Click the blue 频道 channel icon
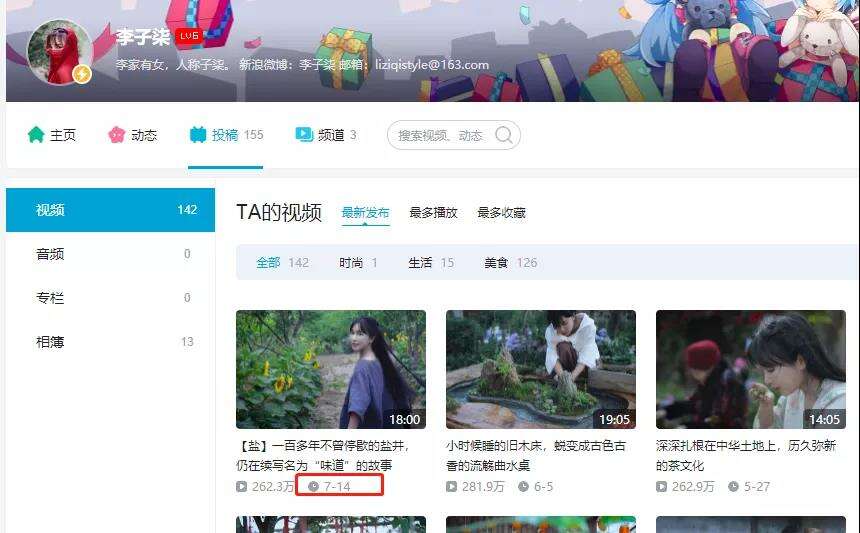The image size is (860, 533). [x=304, y=134]
